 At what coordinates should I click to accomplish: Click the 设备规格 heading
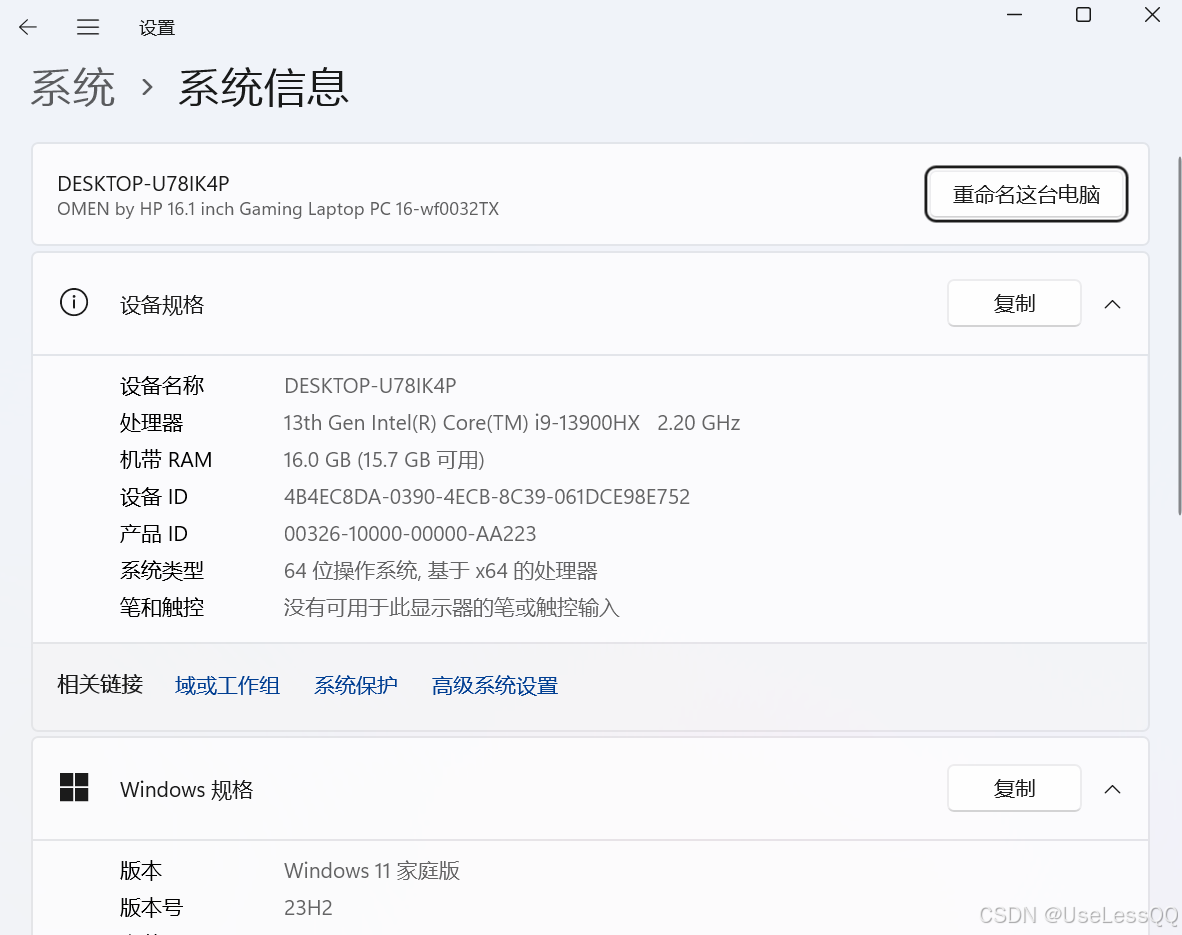pyautogui.click(x=162, y=305)
